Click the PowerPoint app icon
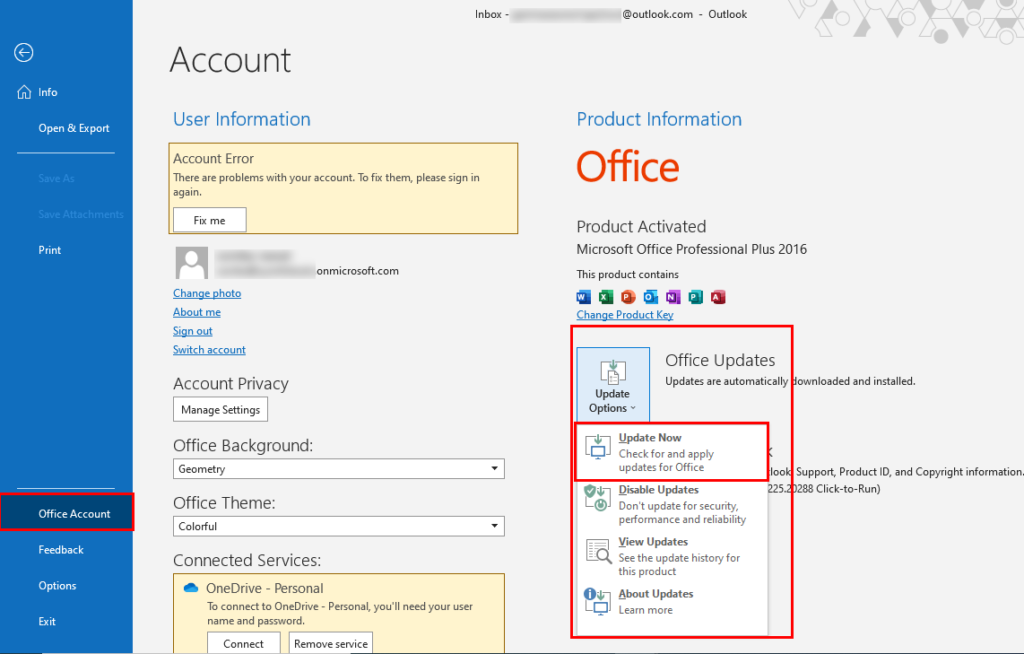Screen dimensions: 1024x654 pyautogui.click(x=628, y=297)
